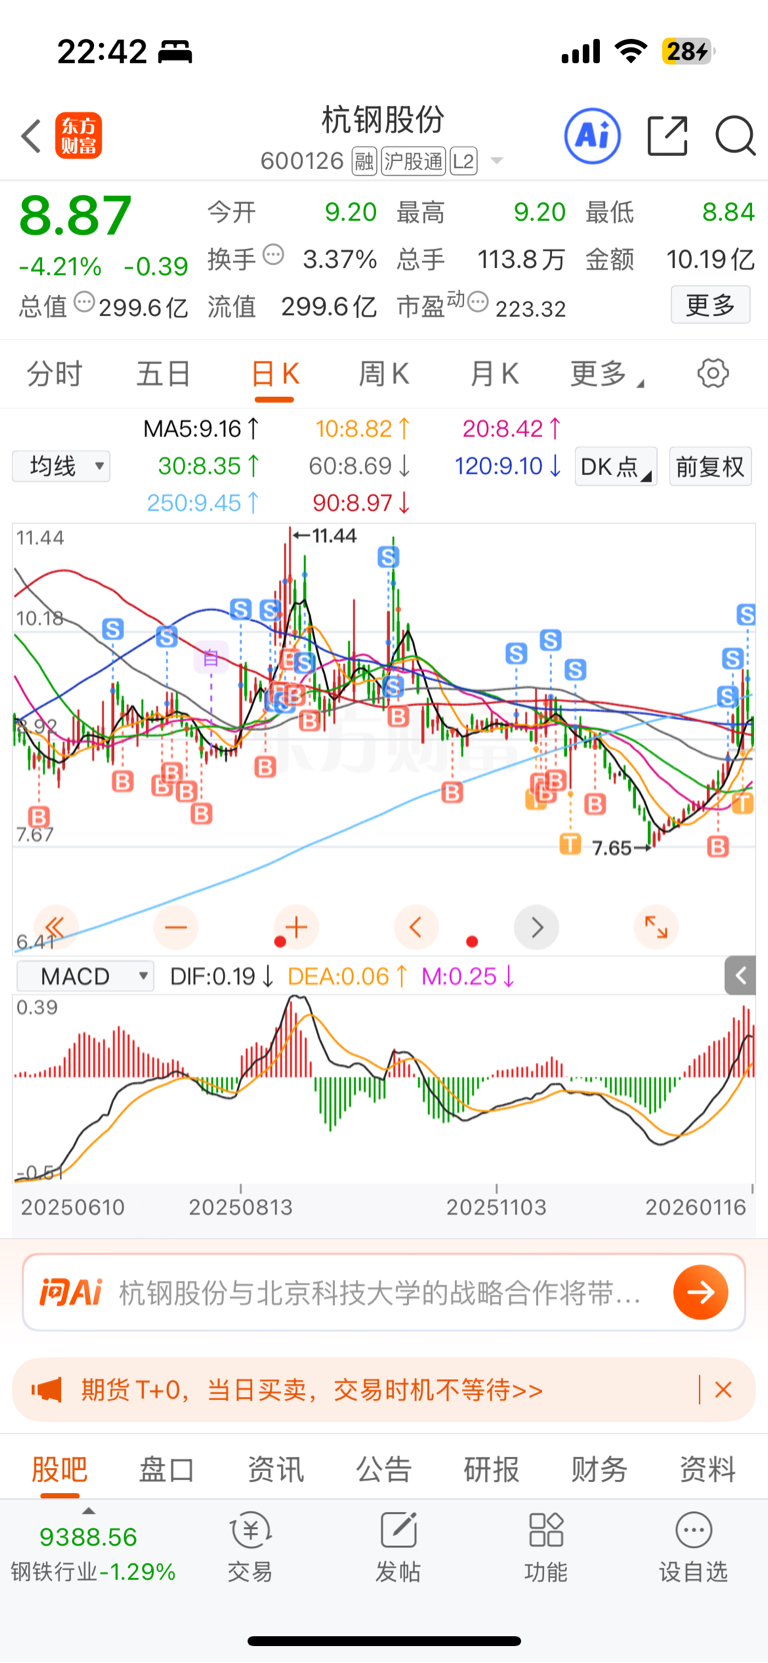The width and height of the screenshot is (768, 1663).
Task: Open the 发帖 post icon
Action: (398, 1547)
